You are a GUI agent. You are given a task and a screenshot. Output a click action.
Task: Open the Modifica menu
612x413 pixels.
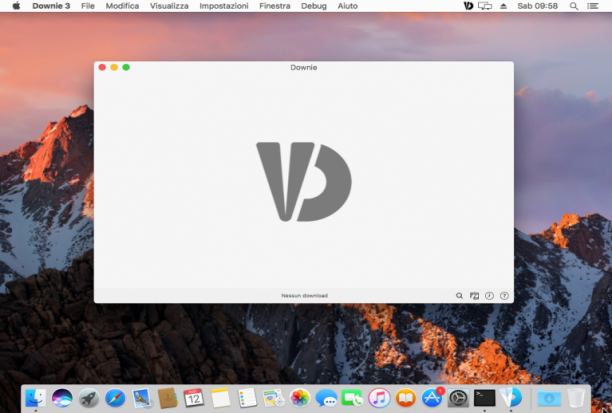coord(122,6)
